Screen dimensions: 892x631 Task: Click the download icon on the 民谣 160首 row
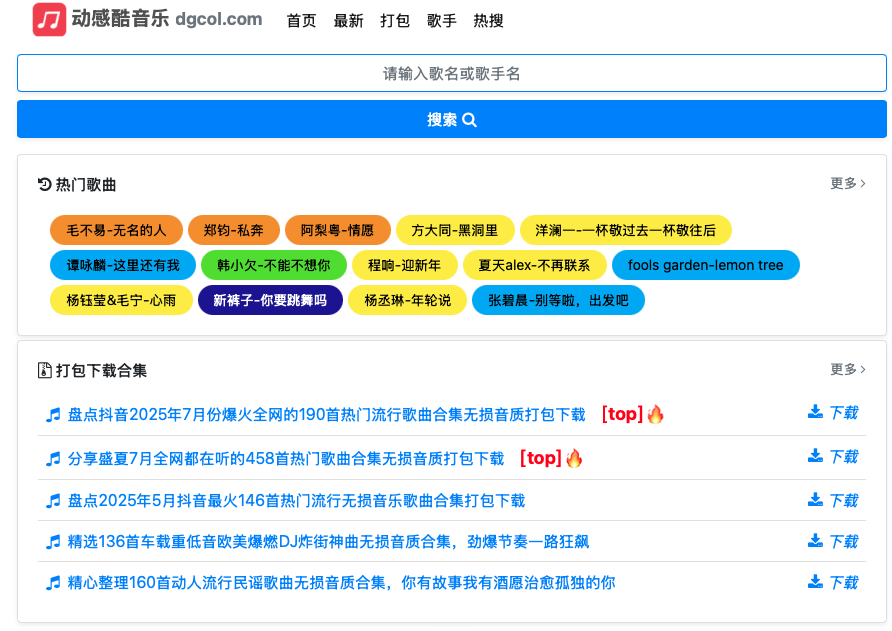coord(815,582)
